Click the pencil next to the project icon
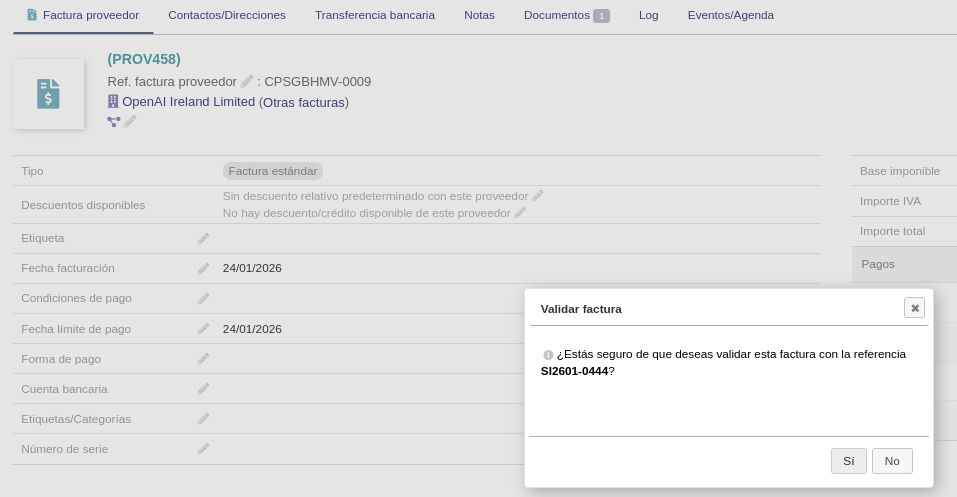 [130, 121]
